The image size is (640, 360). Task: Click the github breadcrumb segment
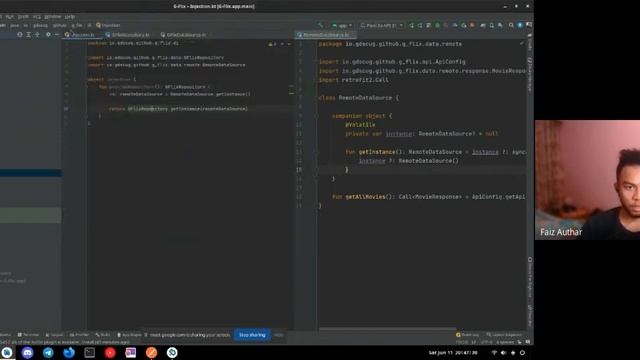[x=59, y=25]
